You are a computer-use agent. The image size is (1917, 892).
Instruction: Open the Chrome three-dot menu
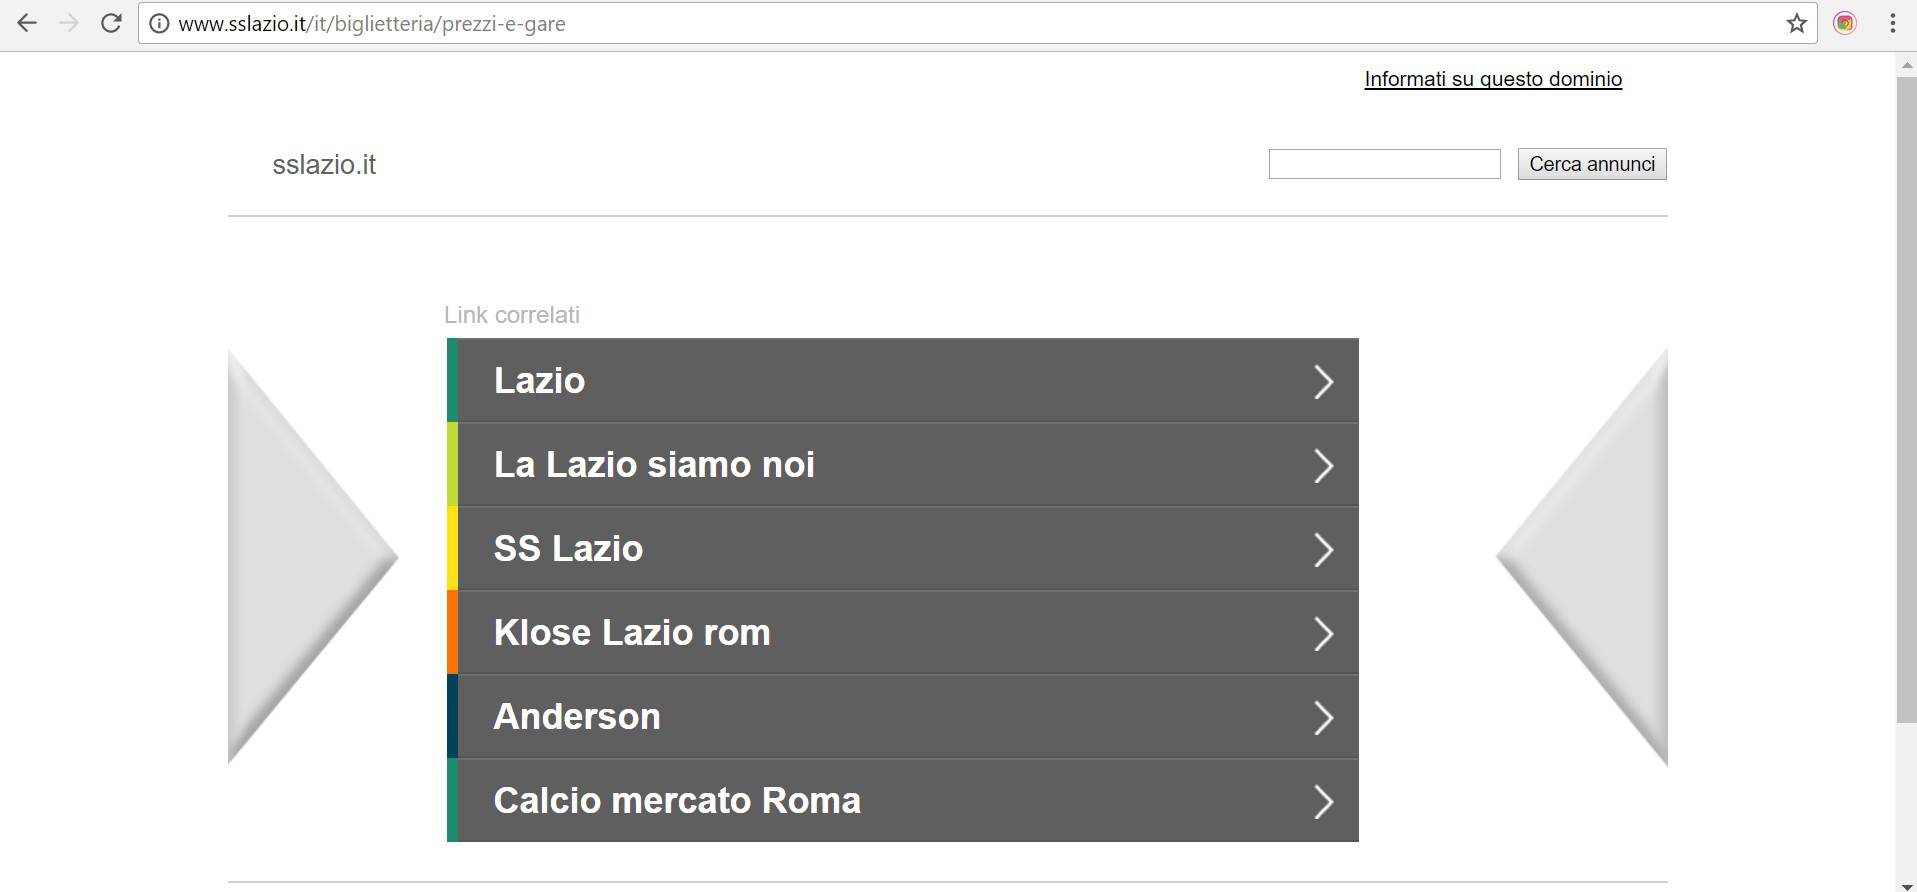tap(1892, 23)
